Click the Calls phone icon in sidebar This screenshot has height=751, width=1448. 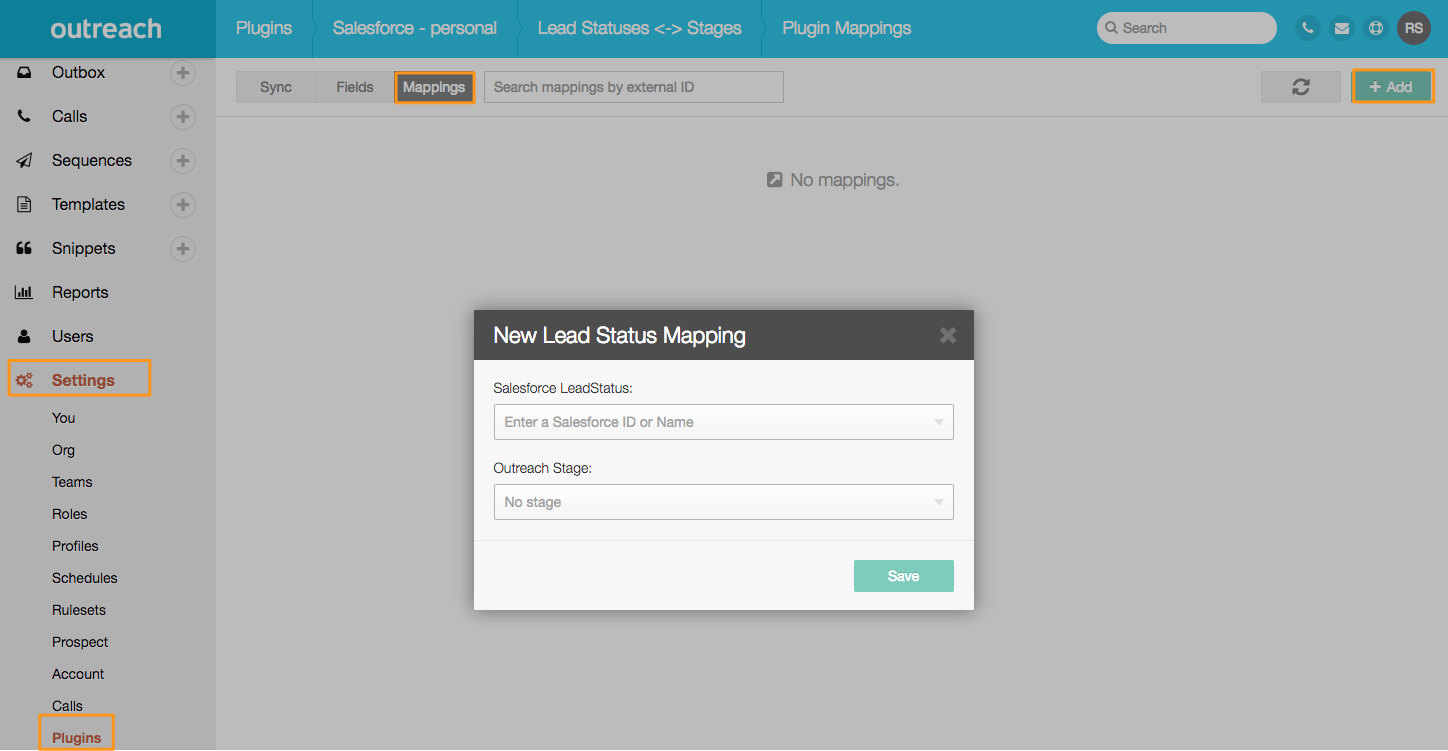coord(24,116)
